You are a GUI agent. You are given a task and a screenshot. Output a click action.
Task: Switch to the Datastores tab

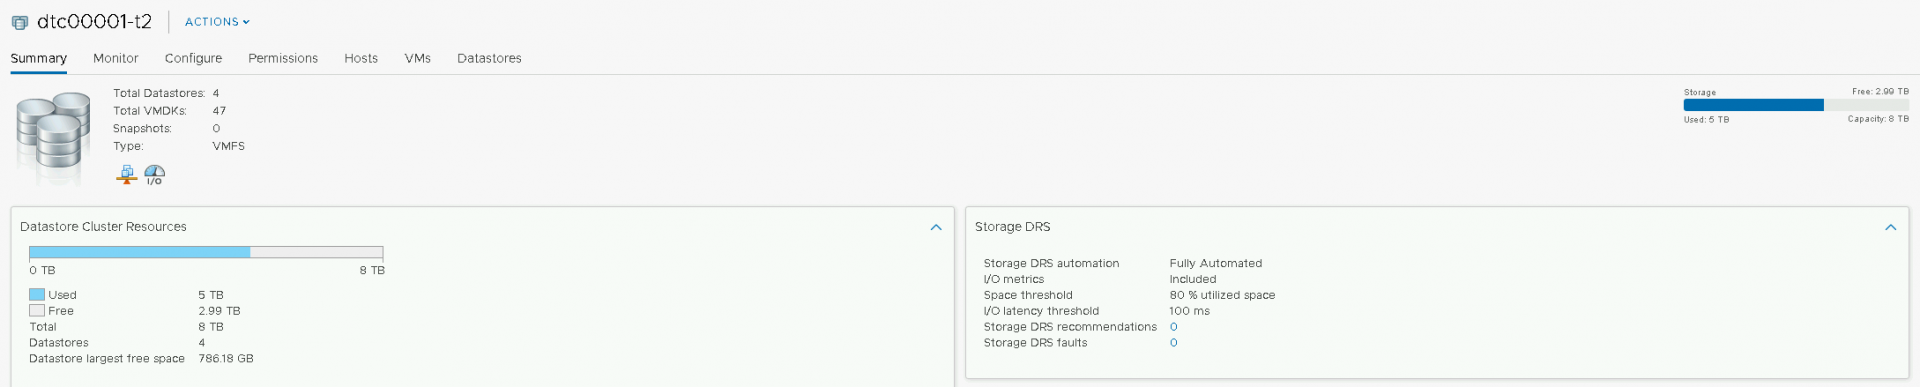pos(489,58)
